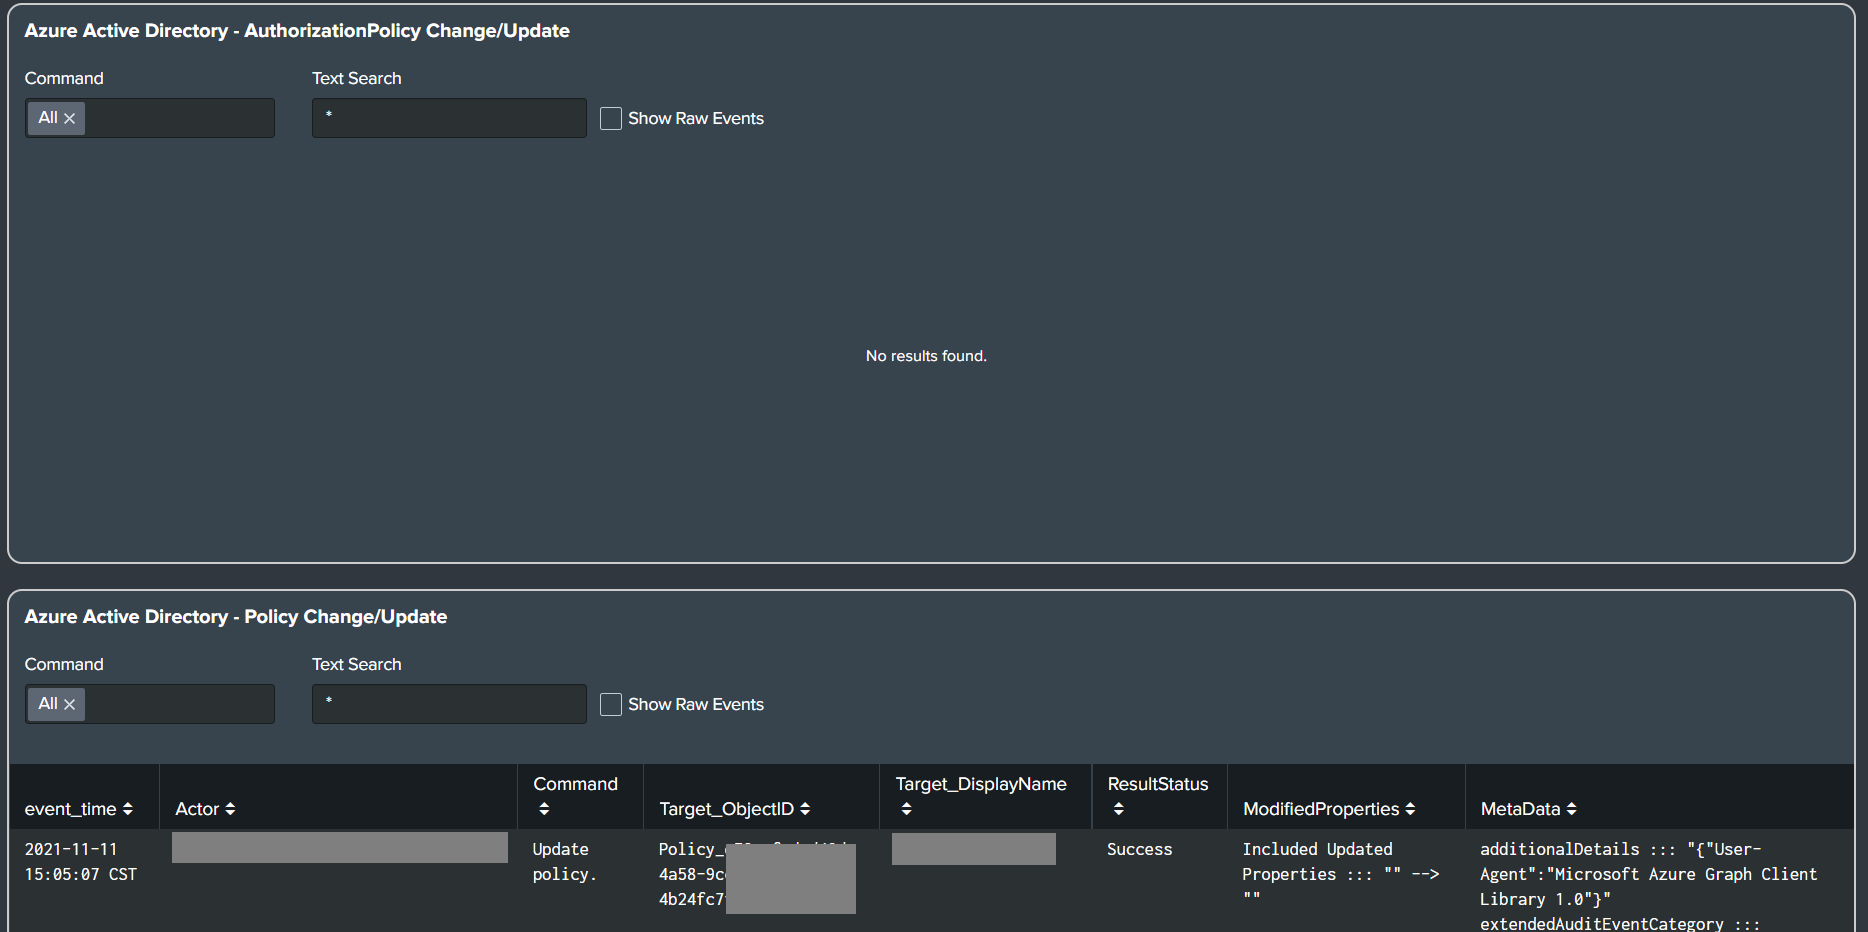Click the 'No results found.' message
Screen dimensions: 1868x932
coord(926,356)
